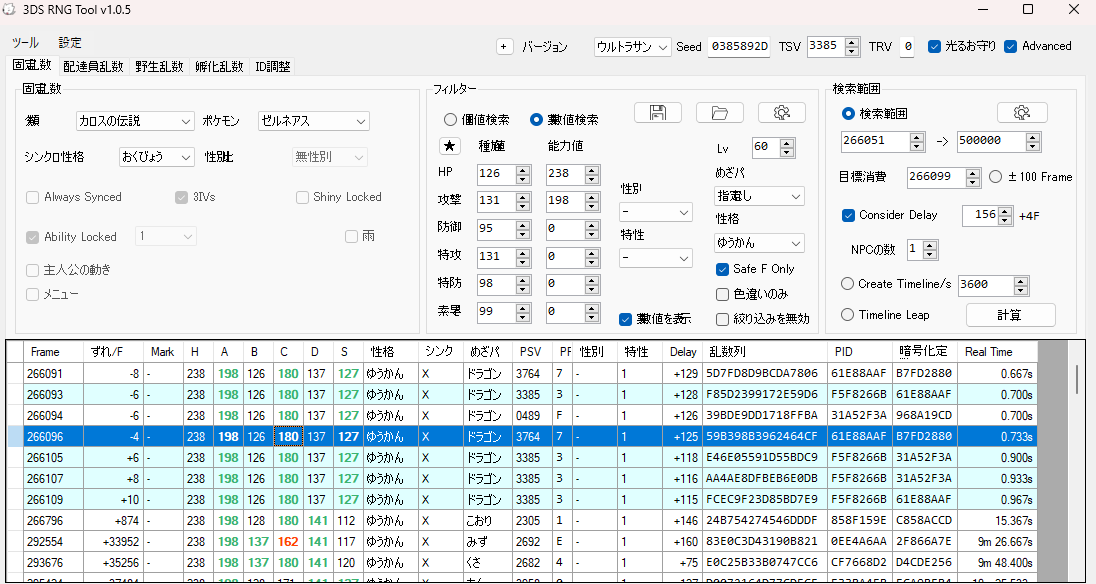Click the save filter floppy disk icon

[658, 112]
